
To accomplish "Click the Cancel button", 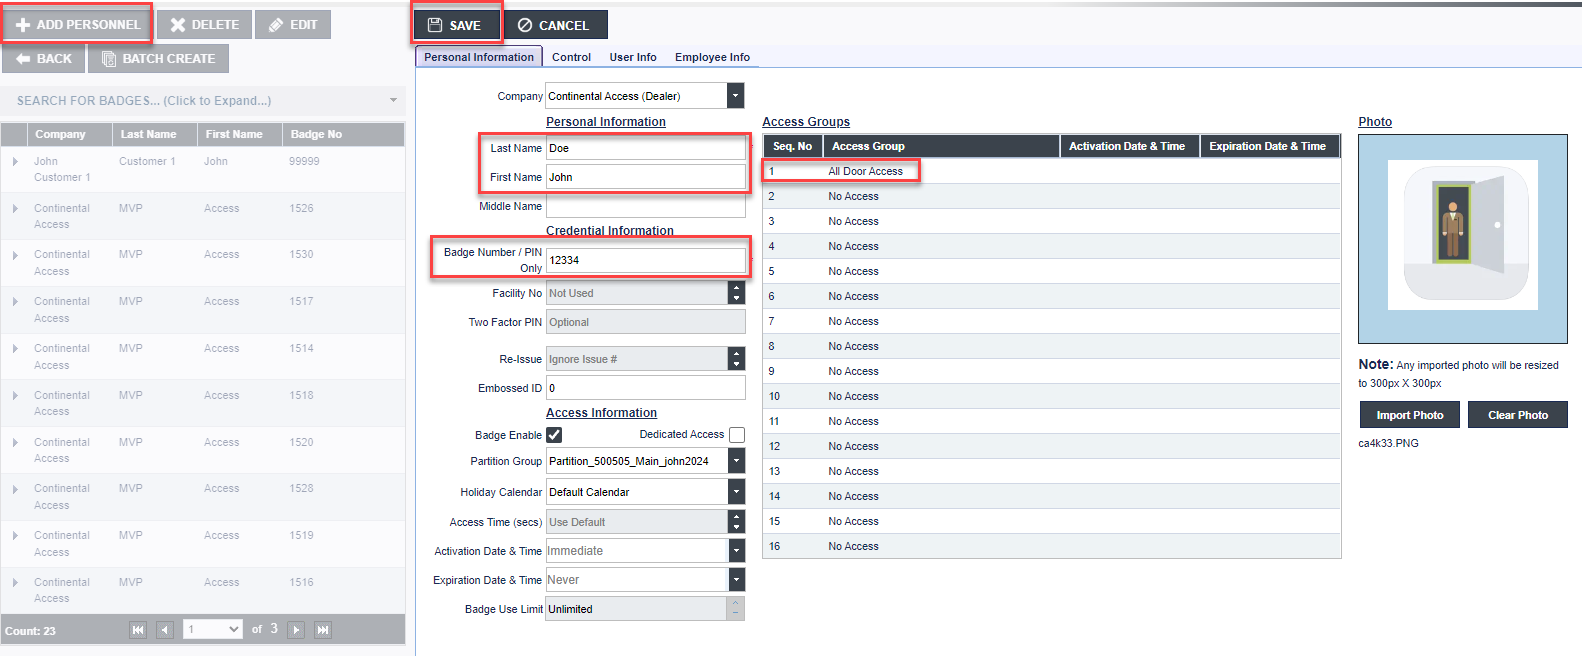I will (x=554, y=25).
